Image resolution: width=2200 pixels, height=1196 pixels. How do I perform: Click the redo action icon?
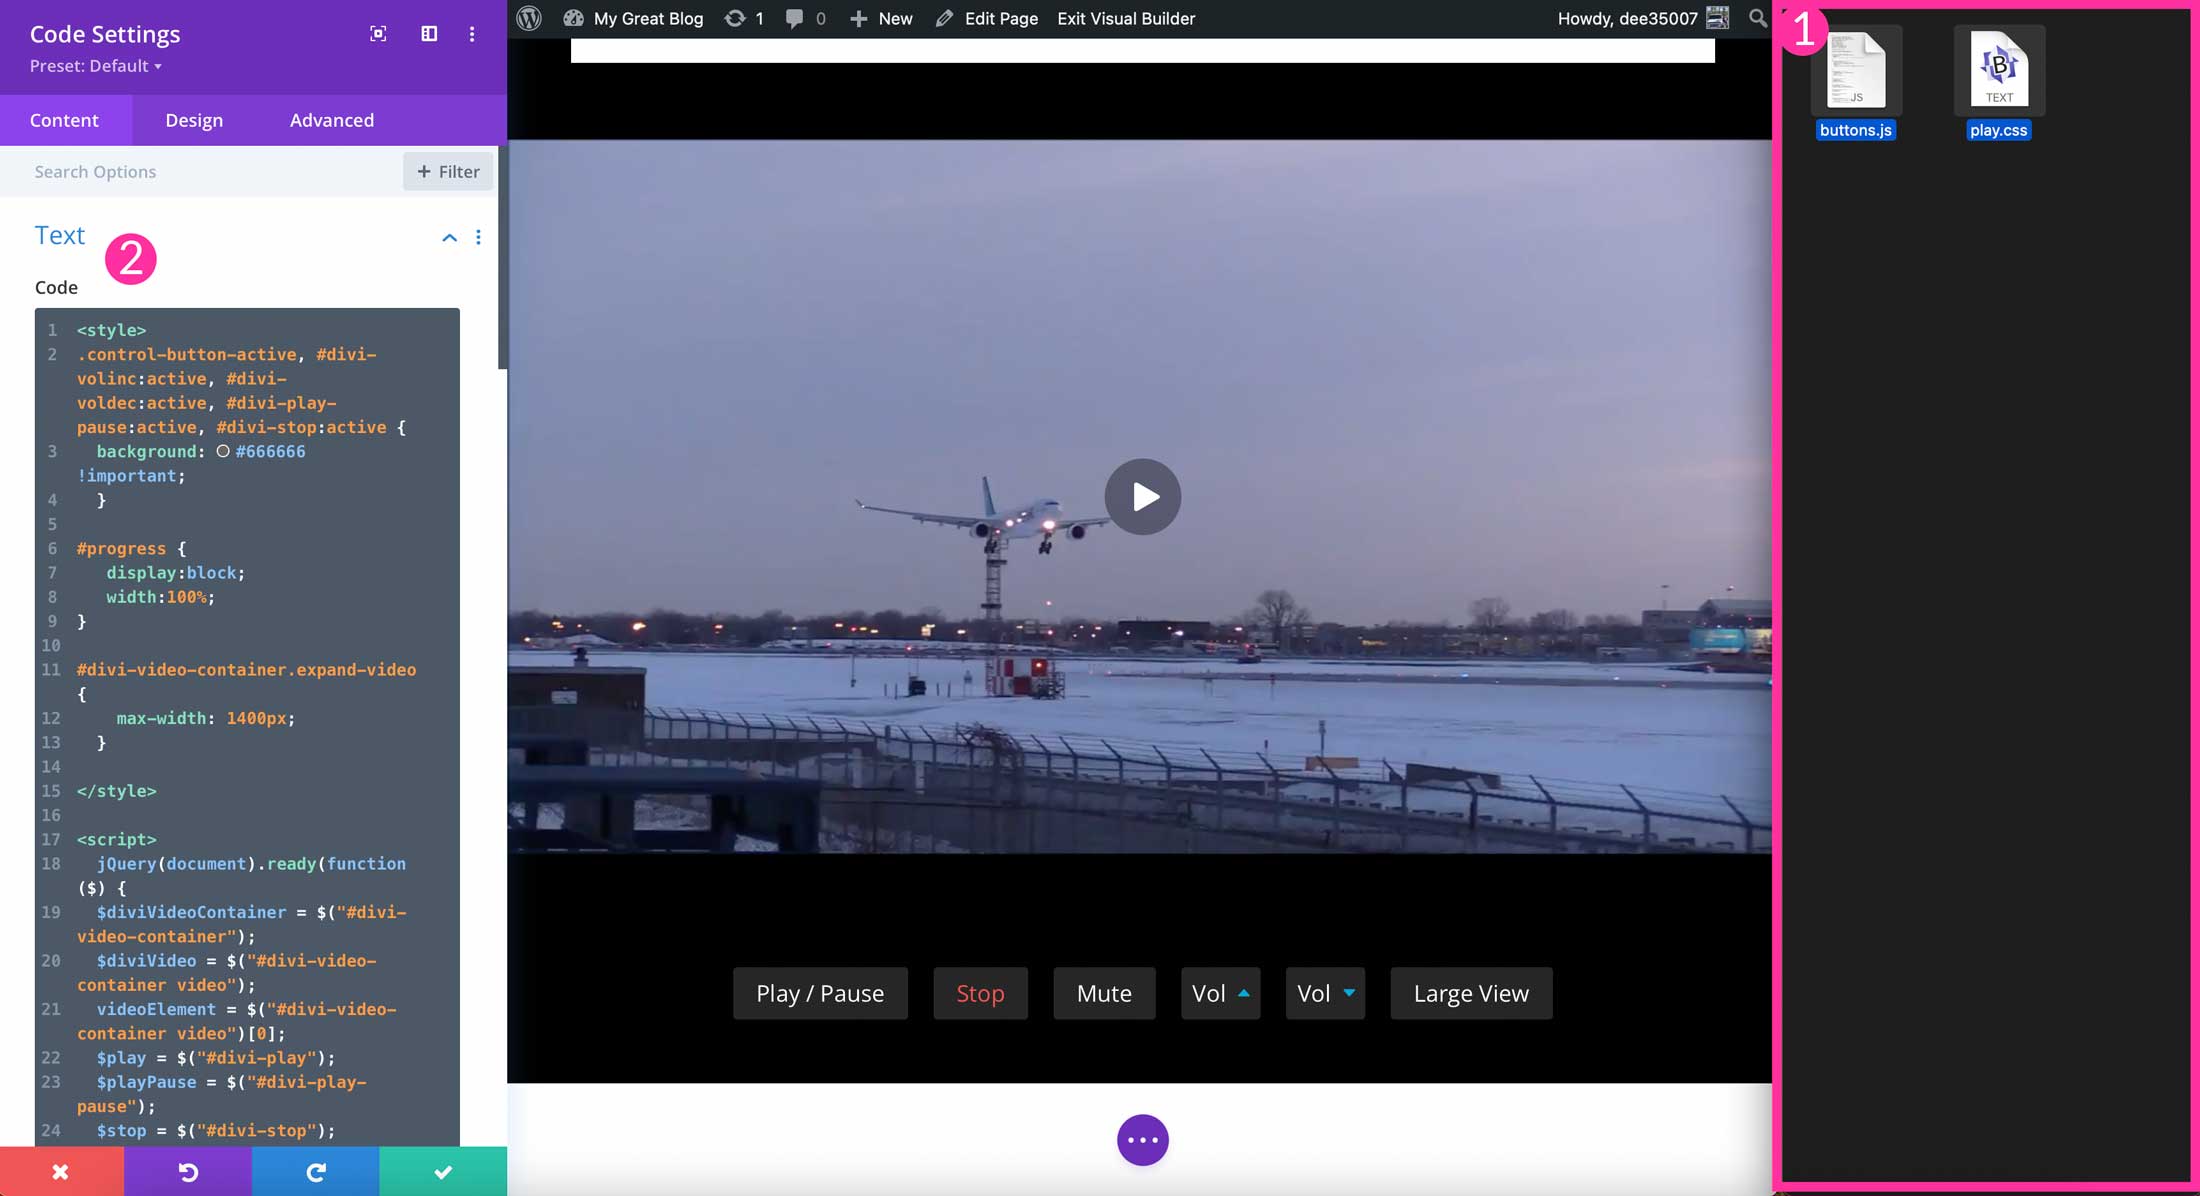315,1171
